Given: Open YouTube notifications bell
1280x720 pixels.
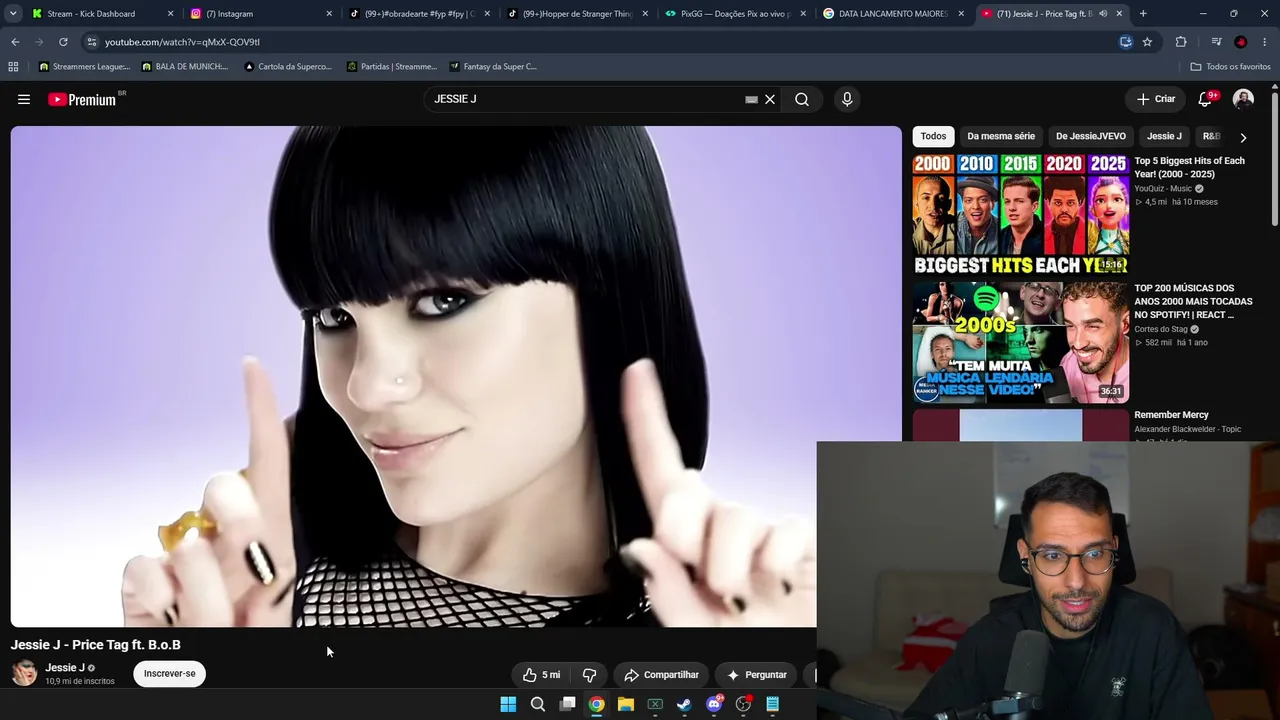Looking at the screenshot, I should [1206, 99].
